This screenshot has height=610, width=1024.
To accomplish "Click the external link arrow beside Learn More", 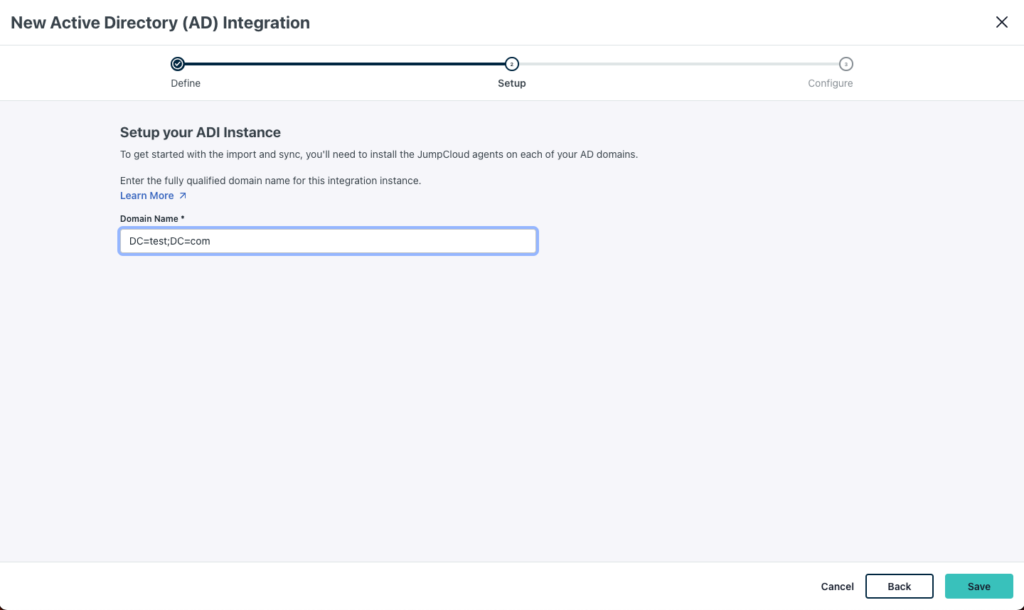I will 183,196.
